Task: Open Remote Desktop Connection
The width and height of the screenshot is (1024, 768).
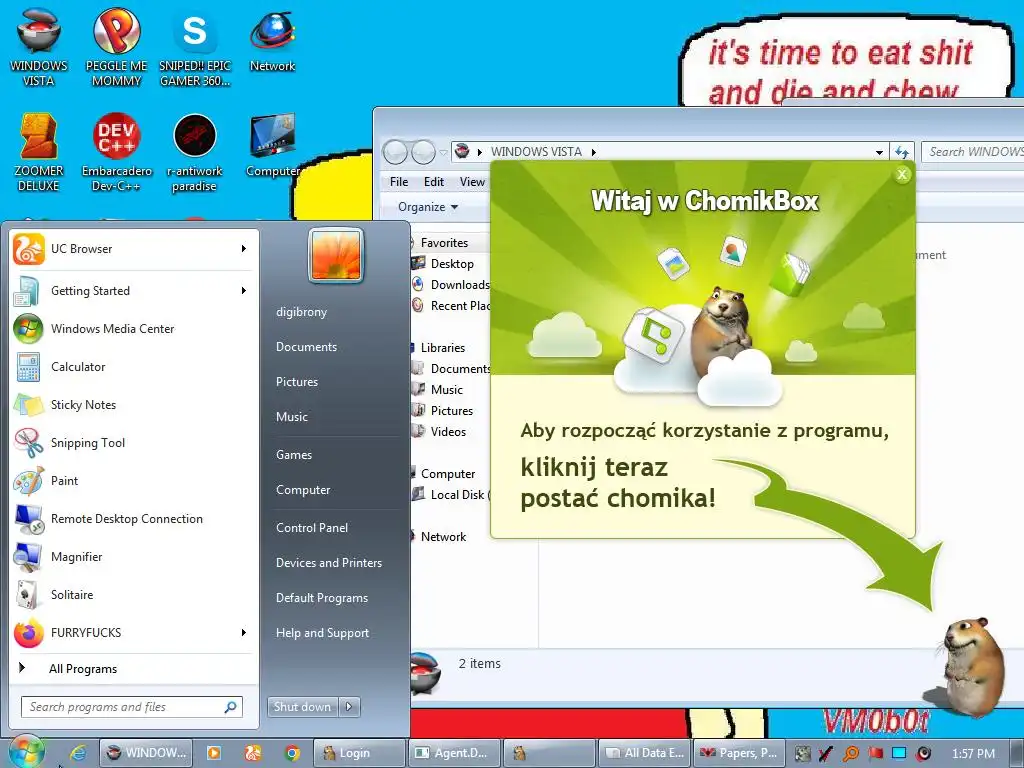Action: point(133,519)
